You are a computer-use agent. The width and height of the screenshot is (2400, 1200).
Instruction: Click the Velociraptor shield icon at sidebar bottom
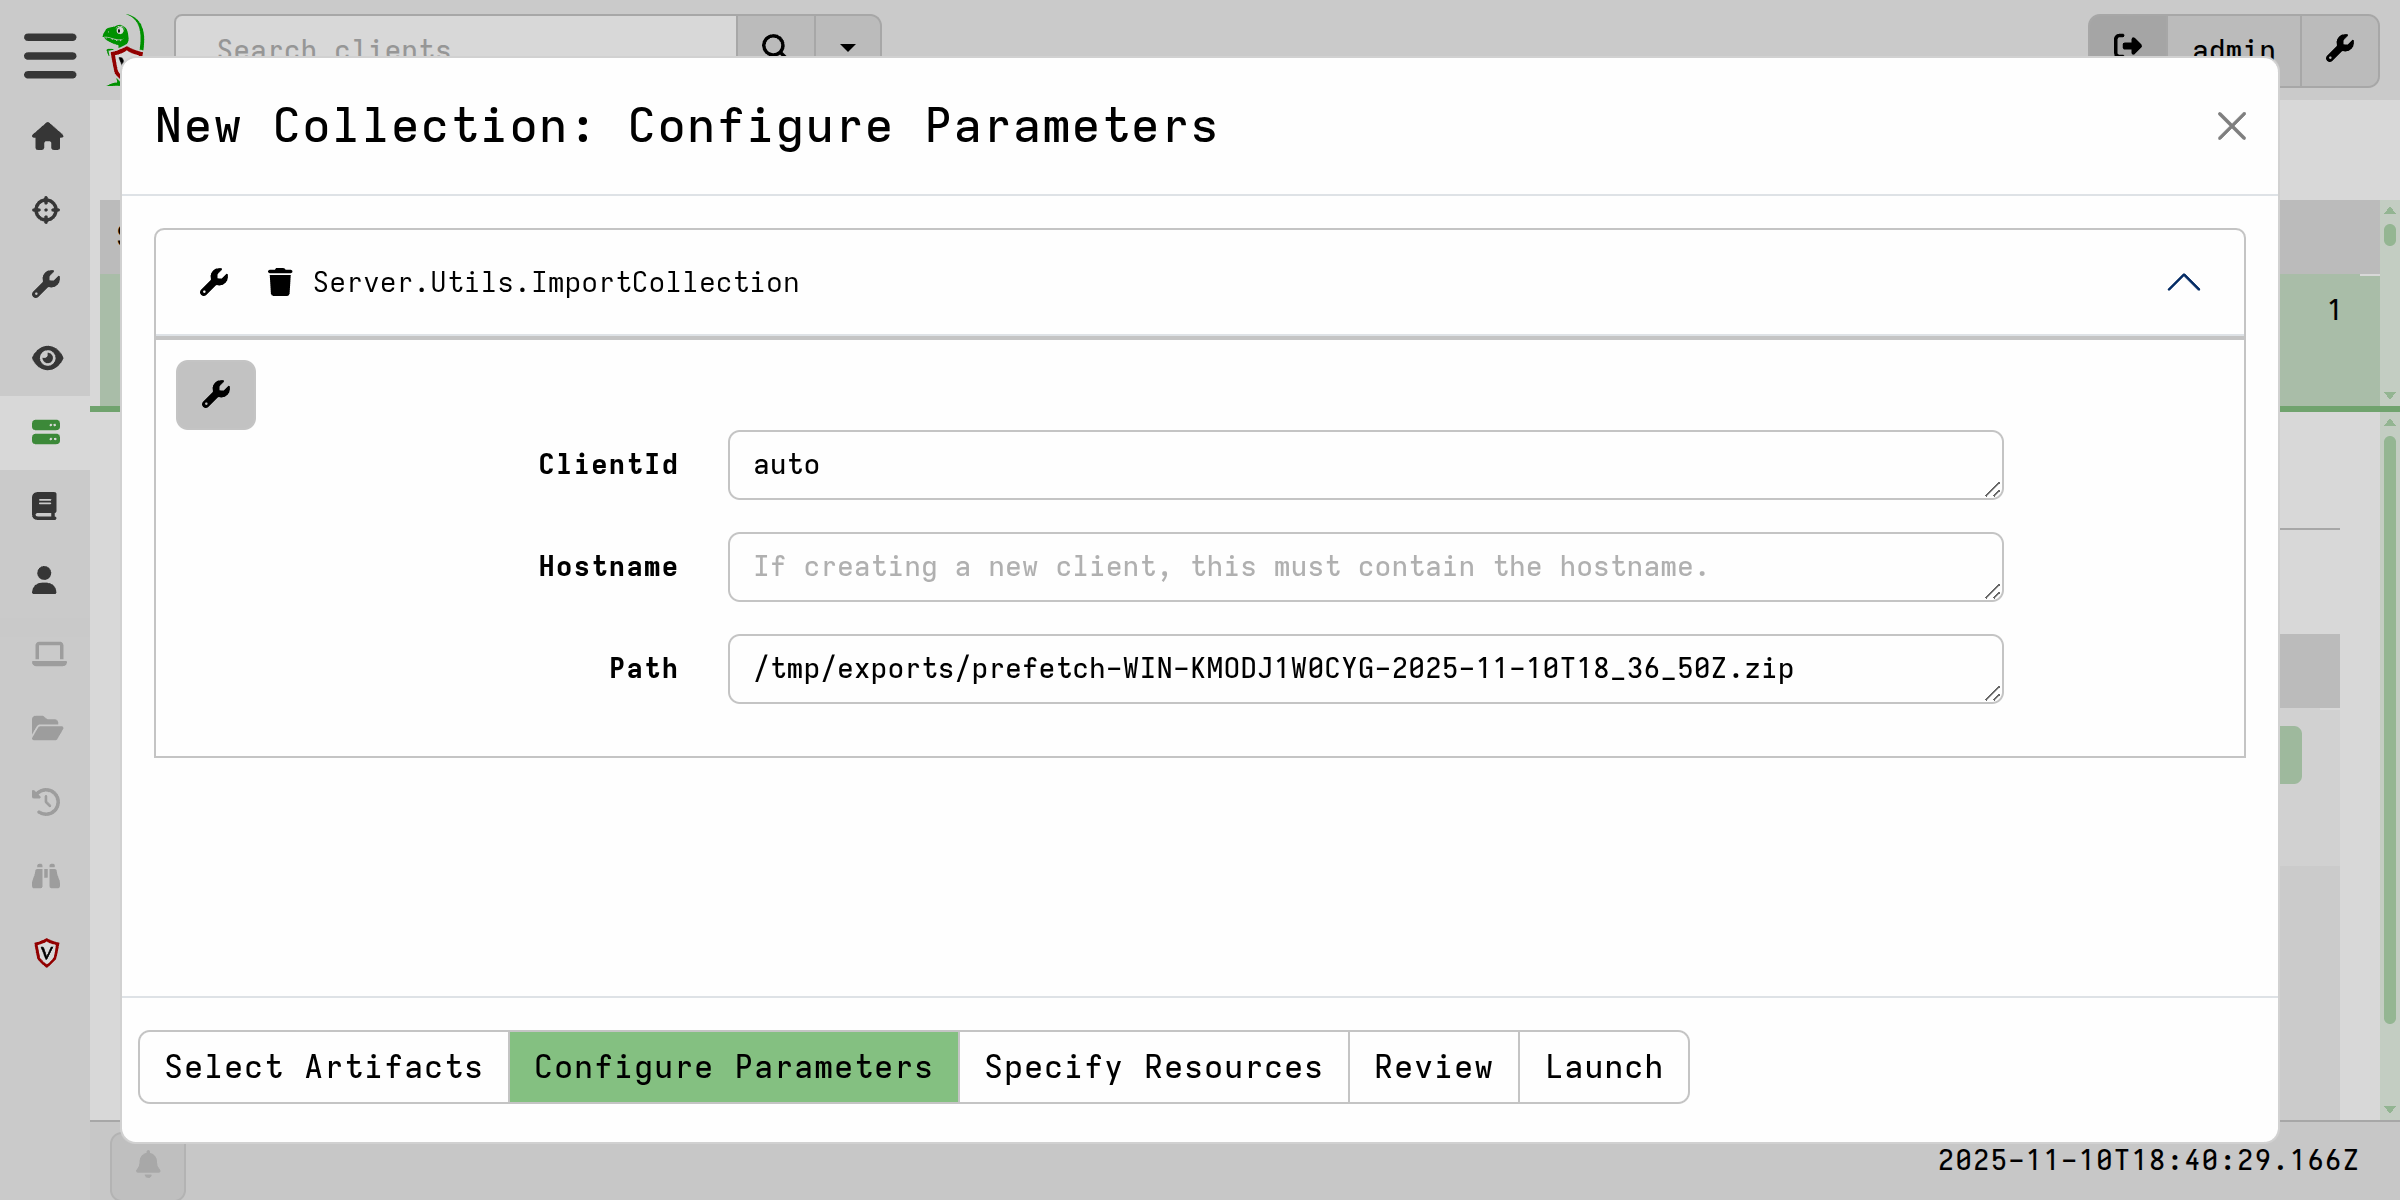(47, 952)
